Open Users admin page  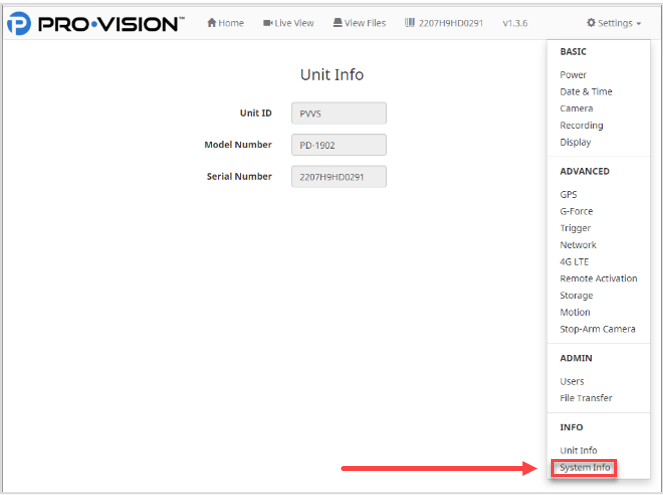pyautogui.click(x=572, y=381)
